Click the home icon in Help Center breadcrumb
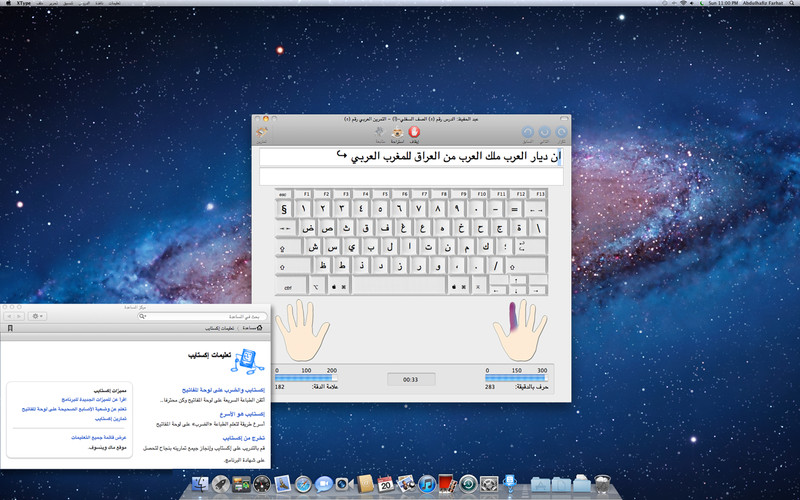 click(260, 328)
